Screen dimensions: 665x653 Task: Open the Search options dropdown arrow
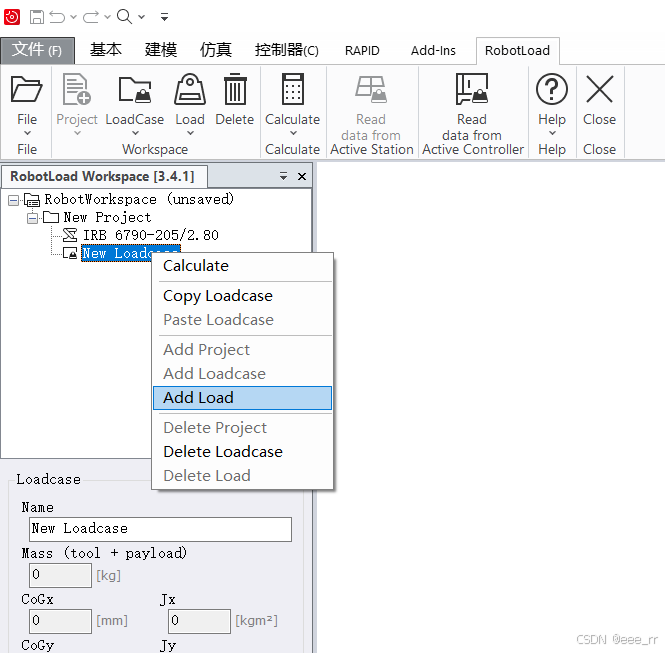pyautogui.click(x=141, y=17)
